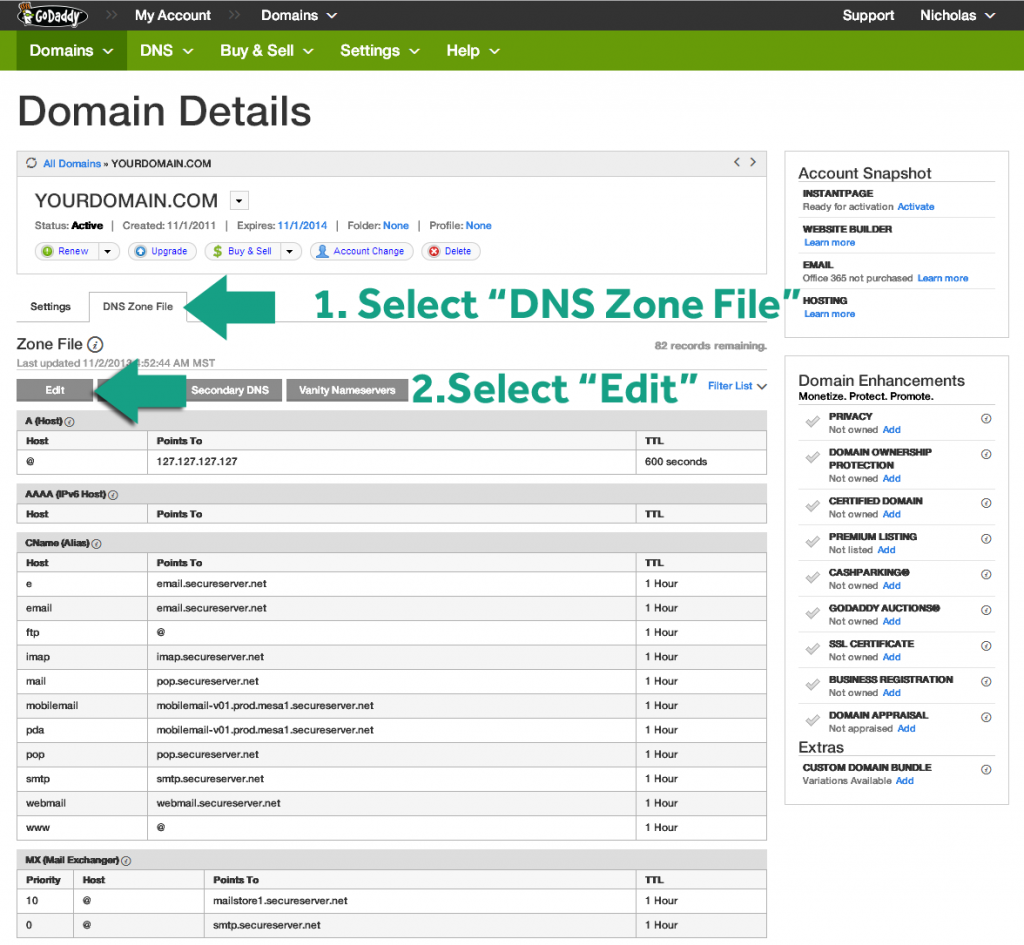Click Add link for Privacy

(x=891, y=430)
